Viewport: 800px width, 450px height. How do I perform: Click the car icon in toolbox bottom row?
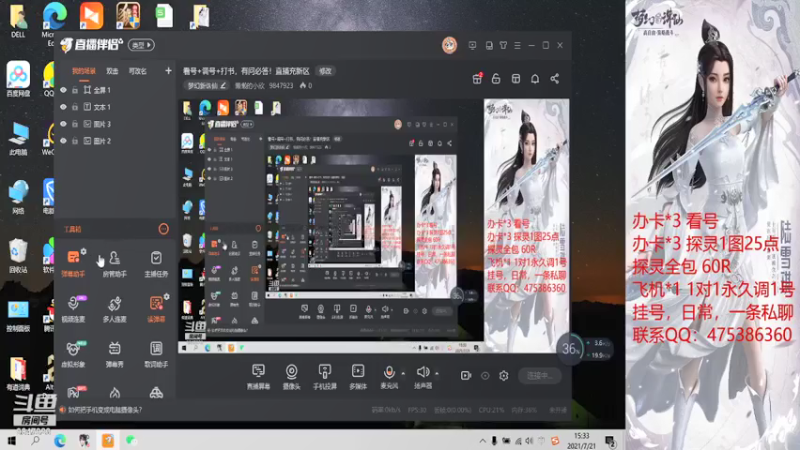pos(156,392)
